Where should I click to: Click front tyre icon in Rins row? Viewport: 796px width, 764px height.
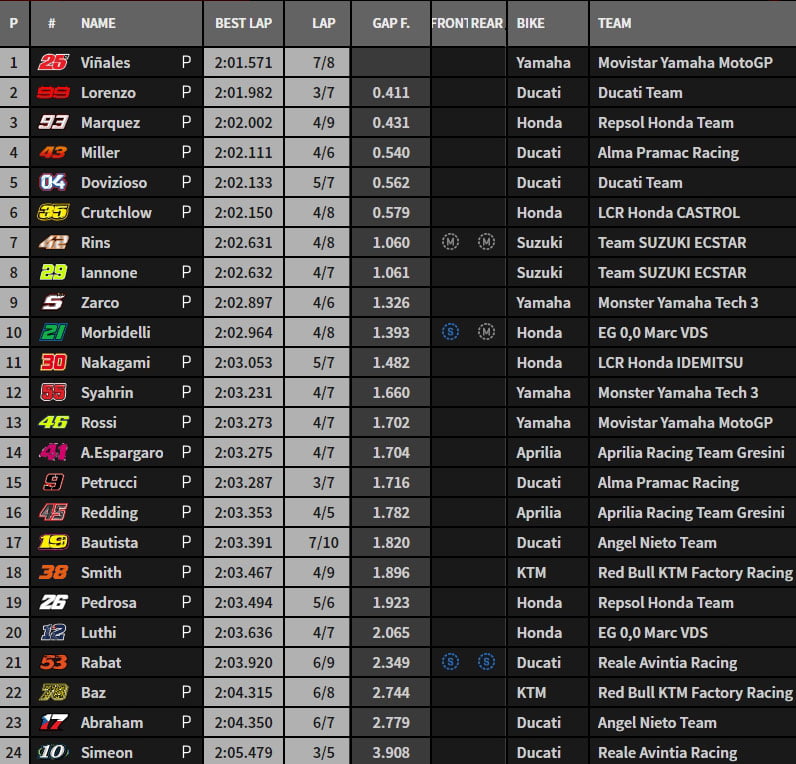pyautogui.click(x=450, y=242)
